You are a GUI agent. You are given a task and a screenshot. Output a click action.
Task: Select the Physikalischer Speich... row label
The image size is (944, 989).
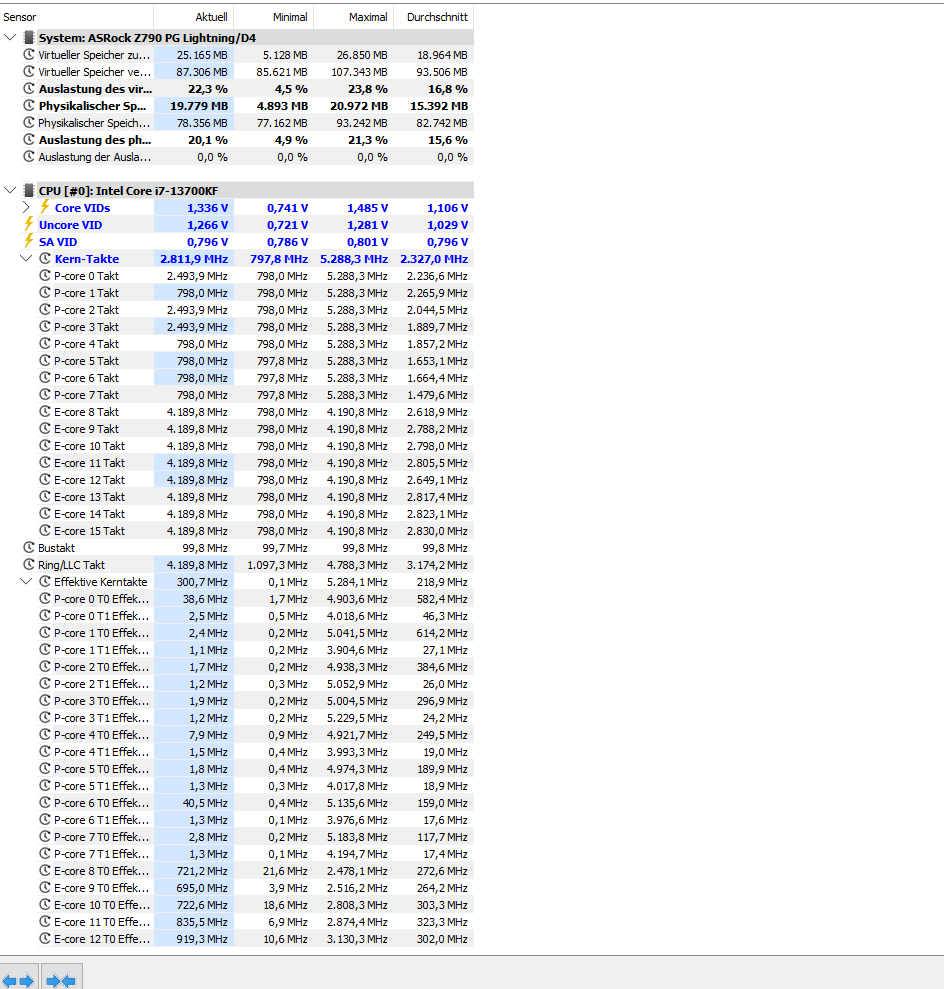(94, 123)
